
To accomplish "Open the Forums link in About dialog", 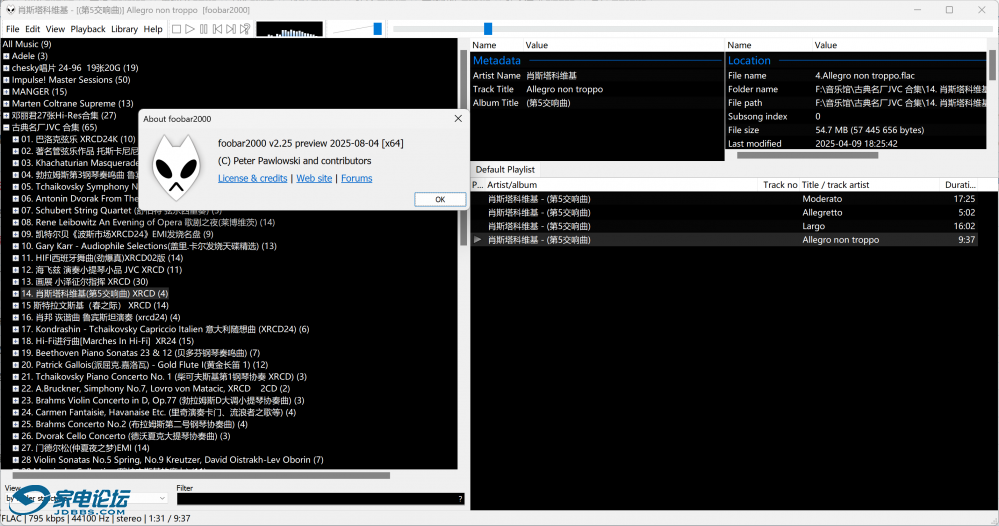I will pos(356,178).
